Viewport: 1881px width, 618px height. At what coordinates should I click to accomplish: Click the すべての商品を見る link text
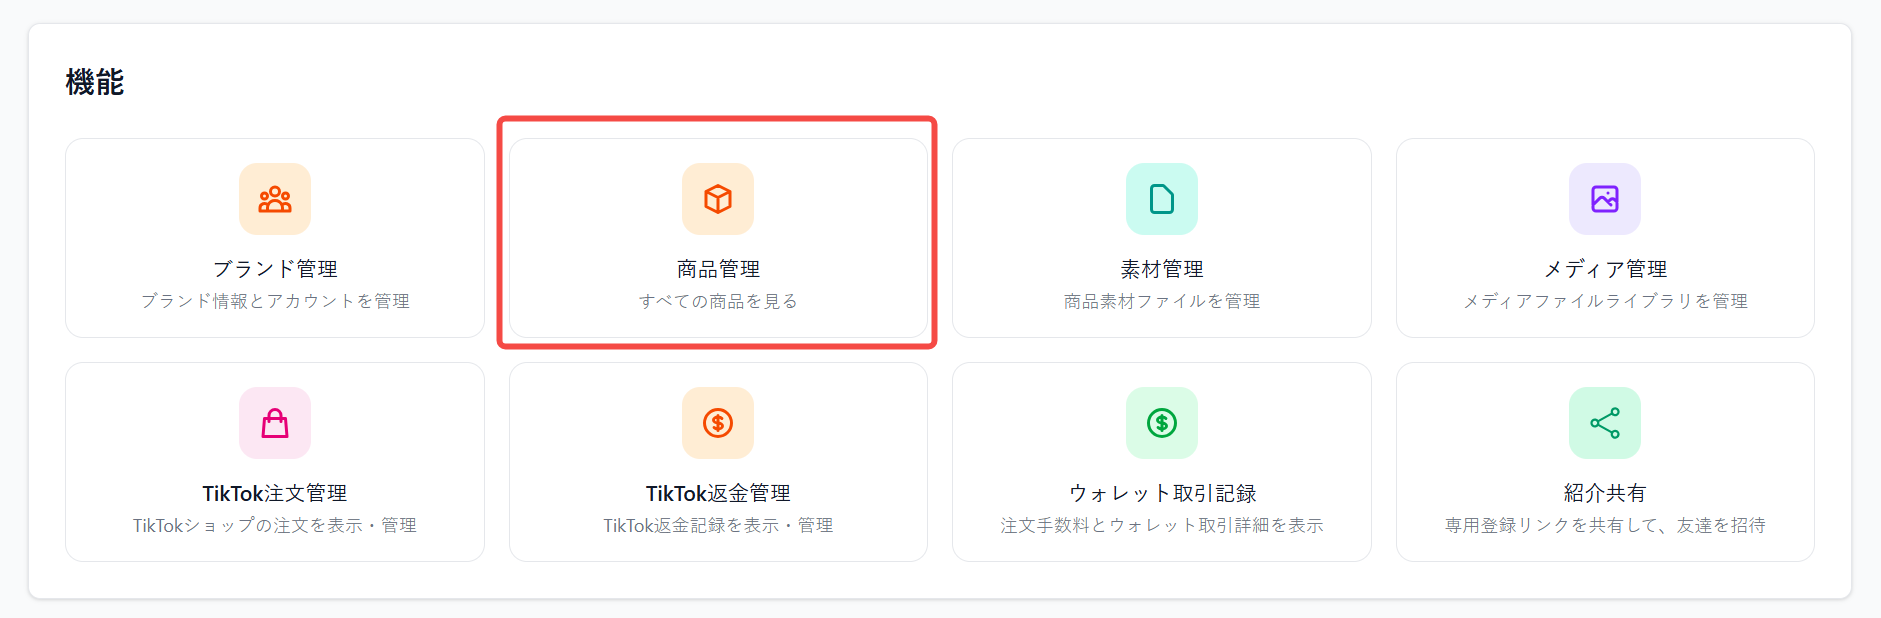click(717, 300)
